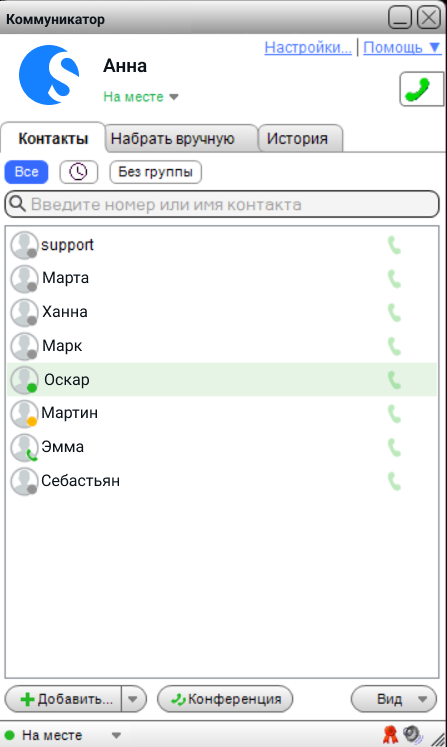The image size is (447, 747).
Task: Open the Набрать вручную tab
Action: pyautogui.click(x=181, y=139)
